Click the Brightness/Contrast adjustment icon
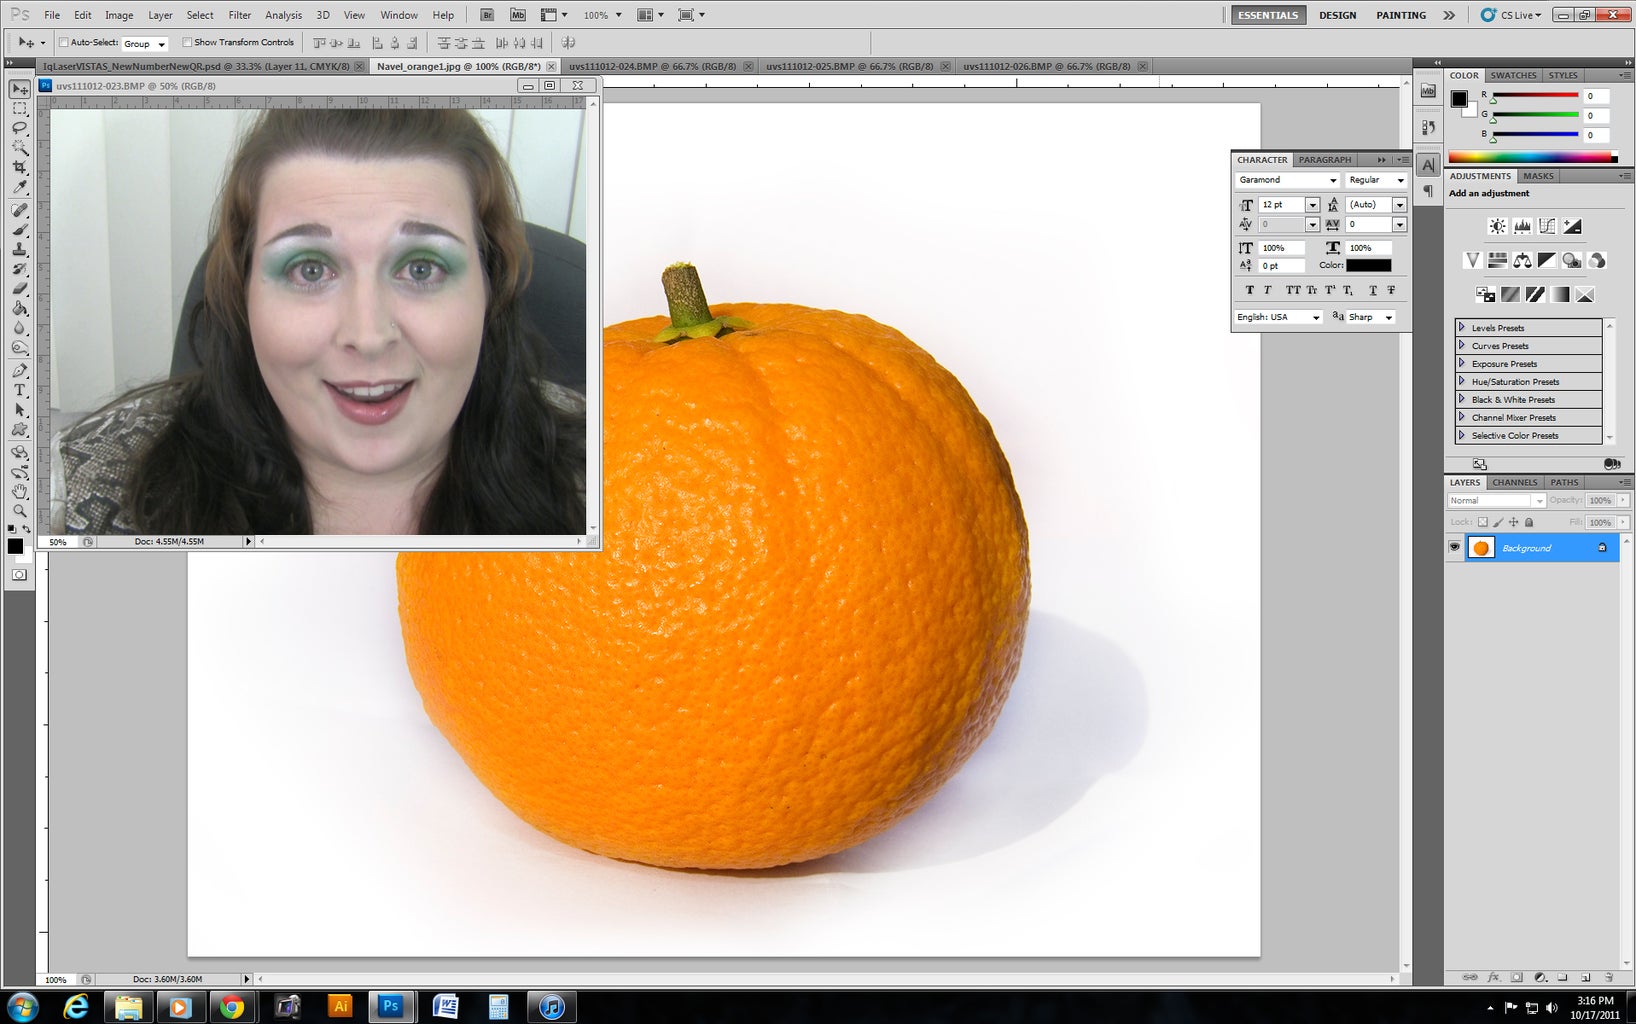The width and height of the screenshot is (1636, 1024). pos(1497,227)
